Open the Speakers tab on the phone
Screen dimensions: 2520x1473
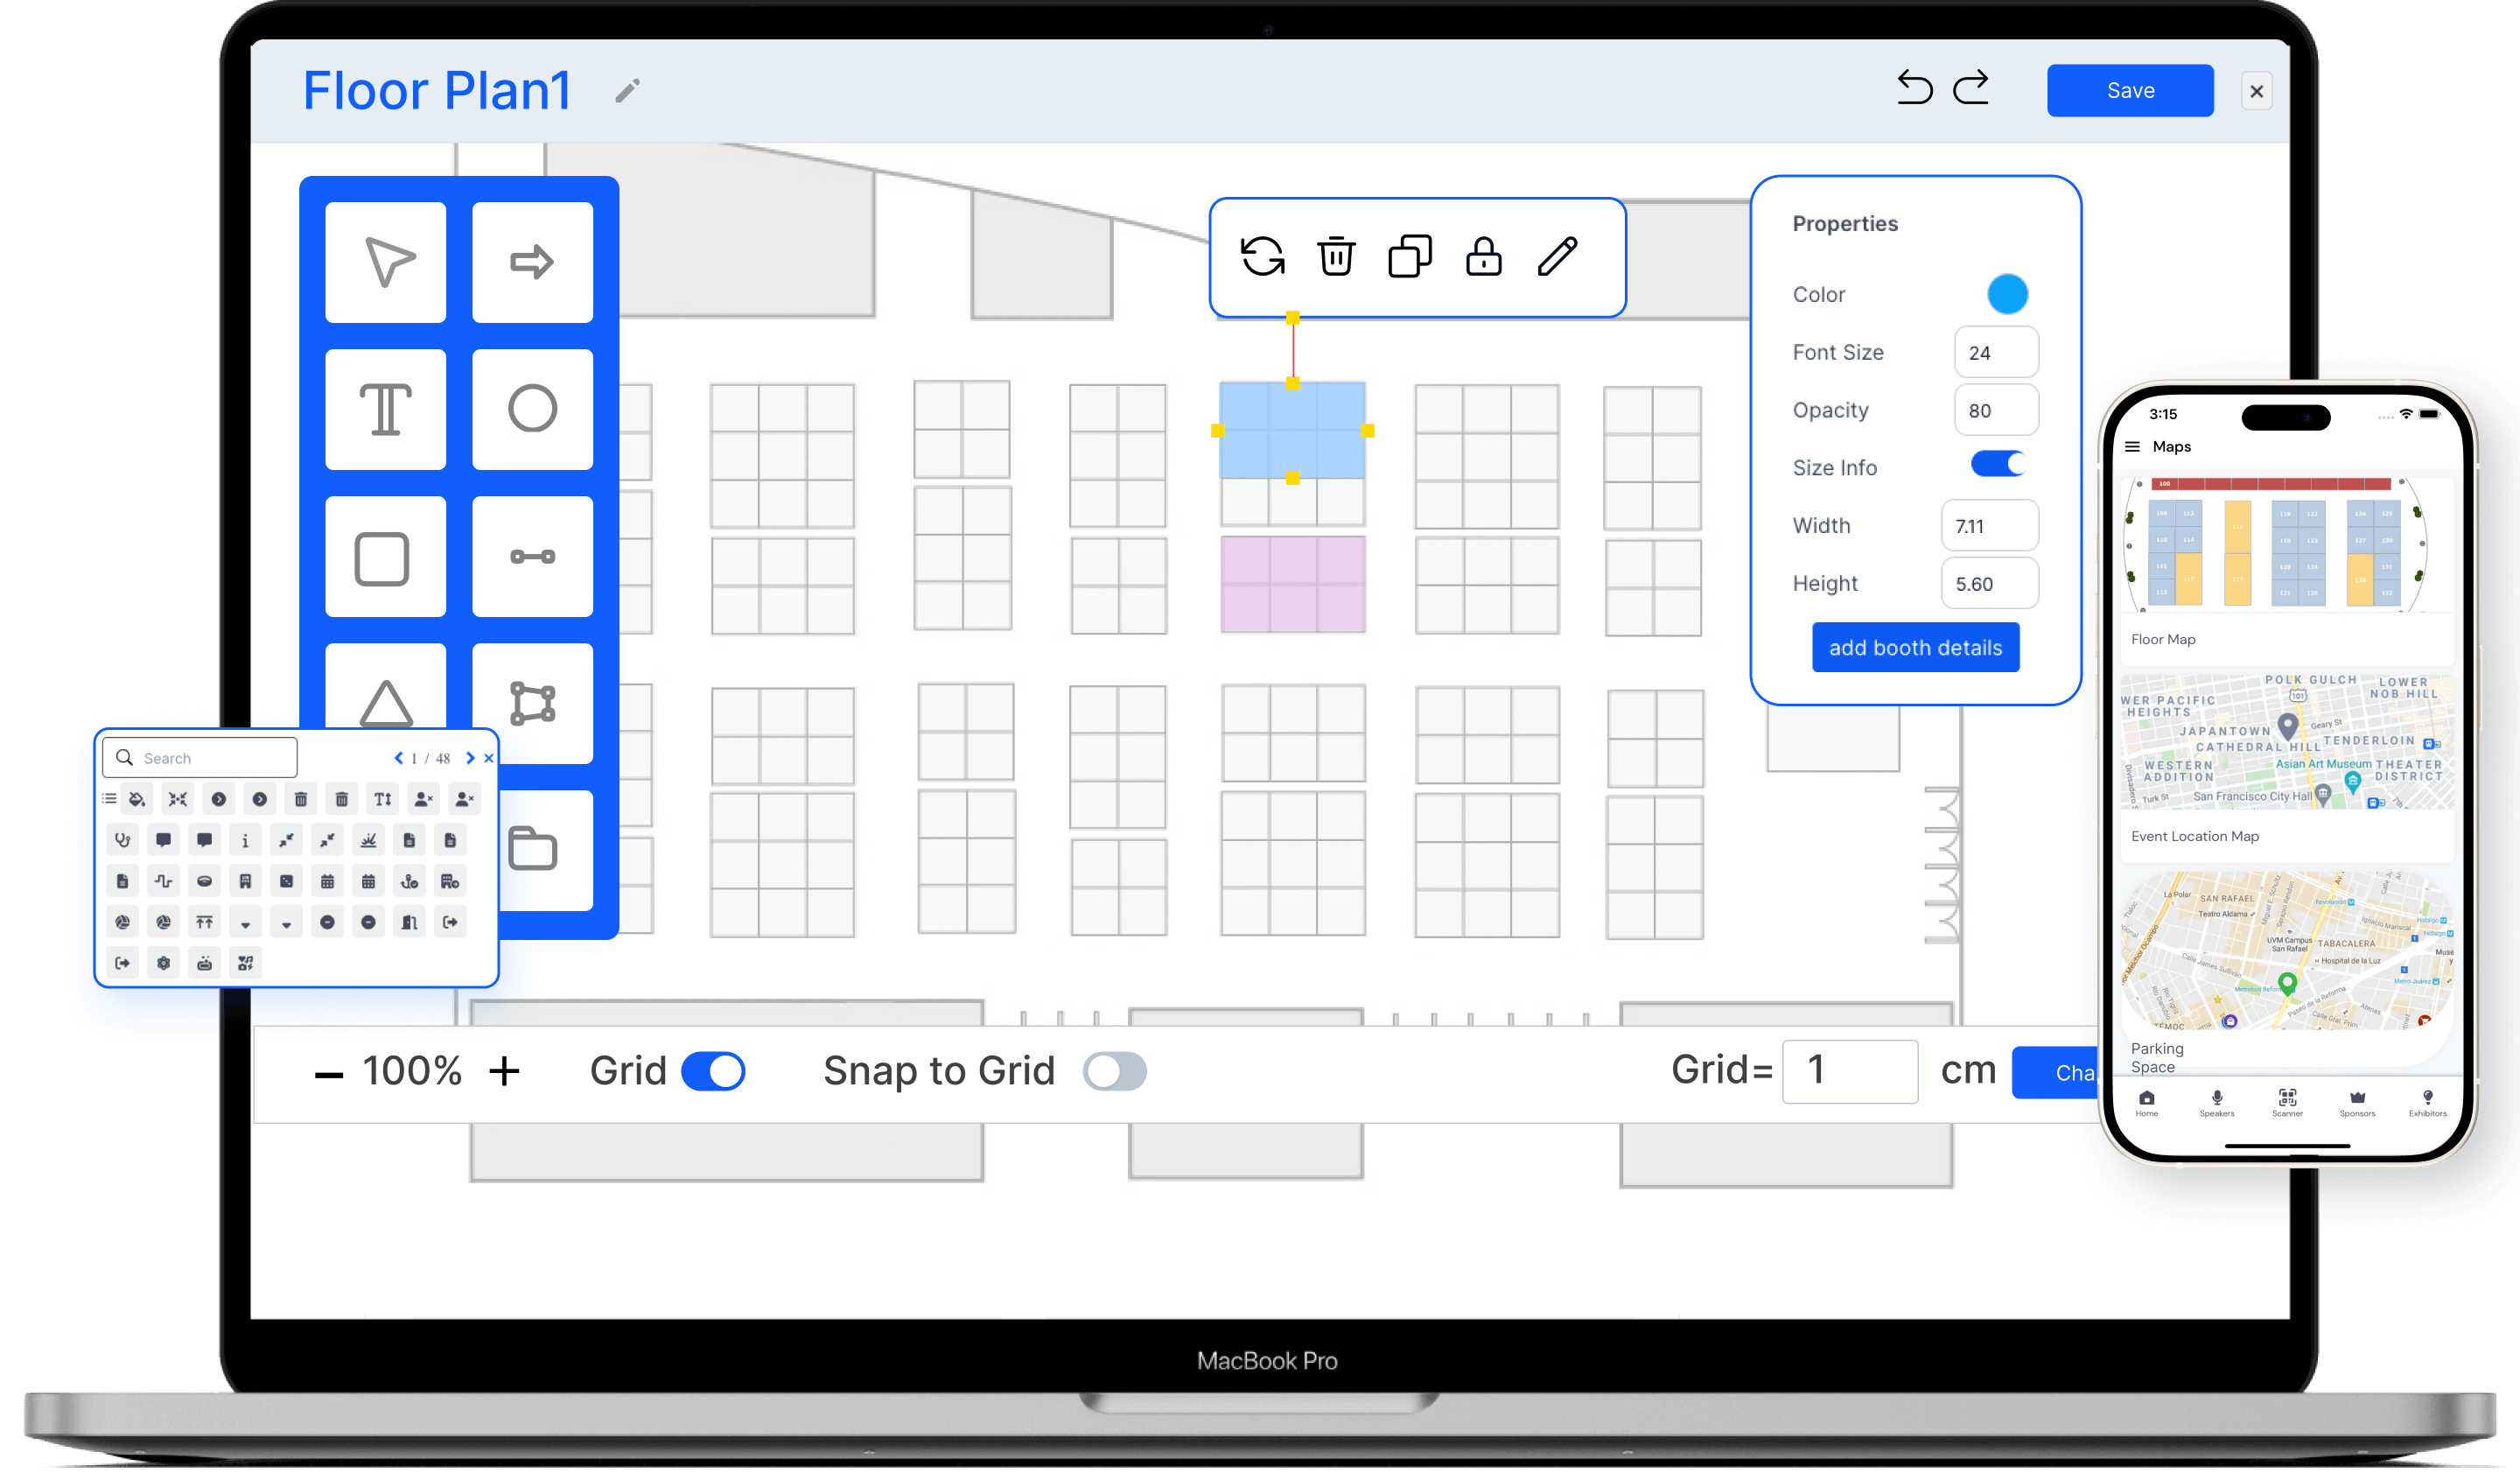[2217, 1103]
